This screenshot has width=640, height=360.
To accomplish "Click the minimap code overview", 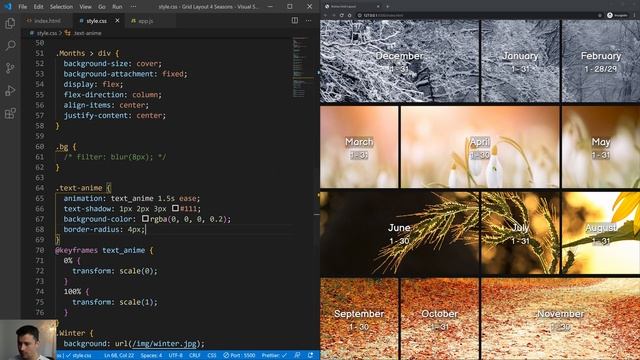I will point(302,67).
